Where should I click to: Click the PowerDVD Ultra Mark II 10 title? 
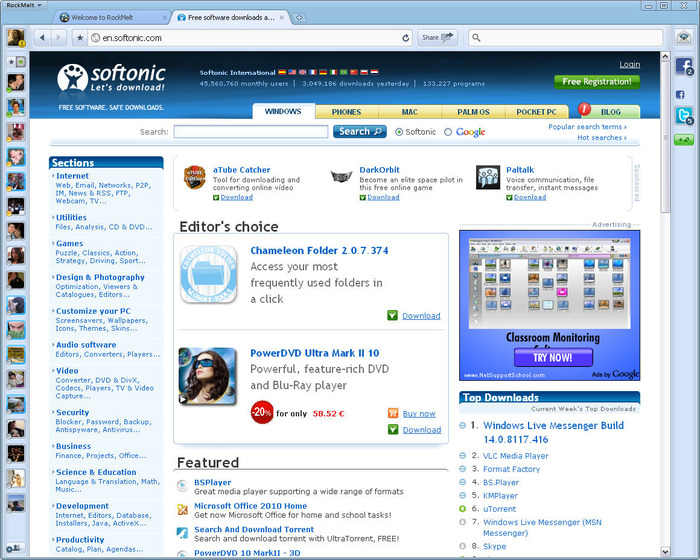click(x=315, y=353)
